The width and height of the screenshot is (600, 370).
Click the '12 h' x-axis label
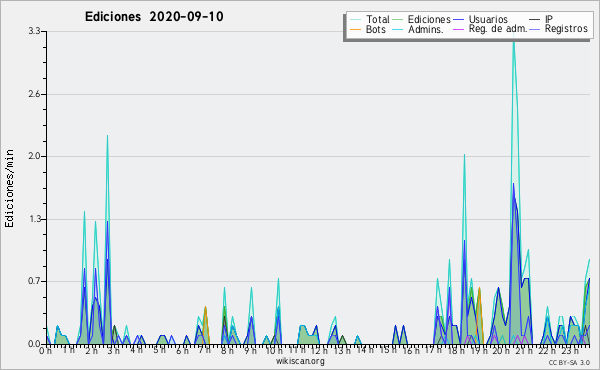coord(319,351)
